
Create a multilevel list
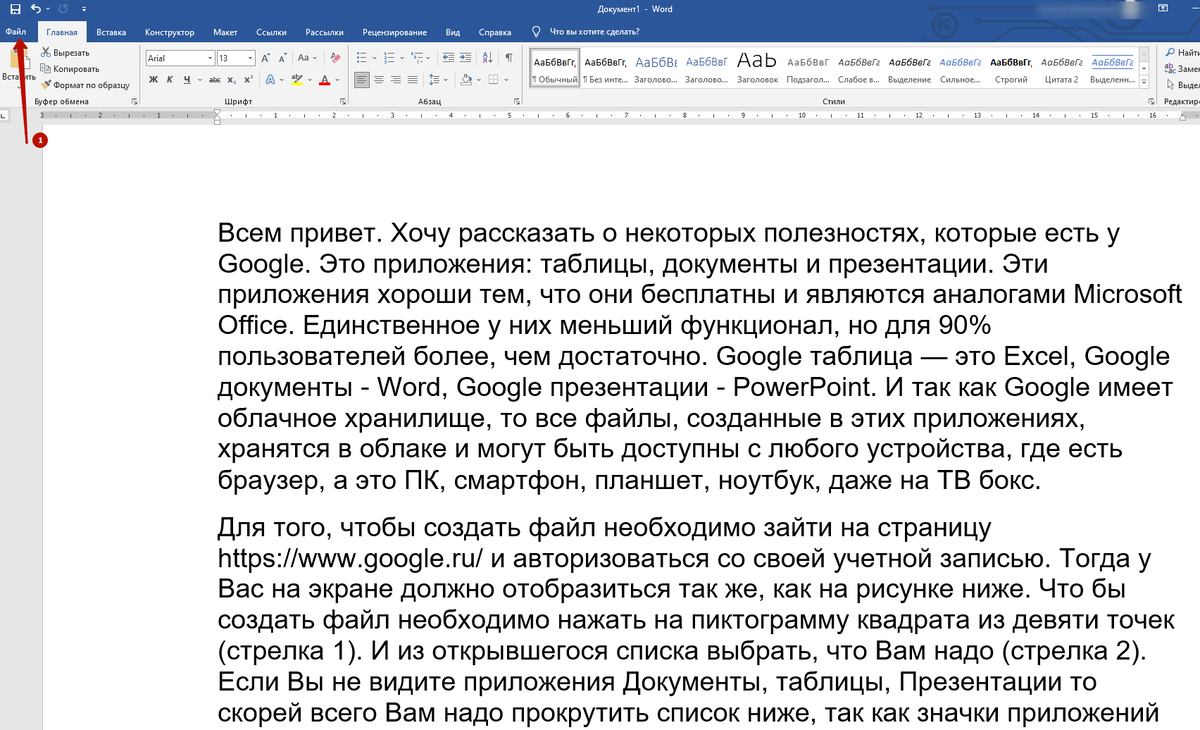point(416,58)
